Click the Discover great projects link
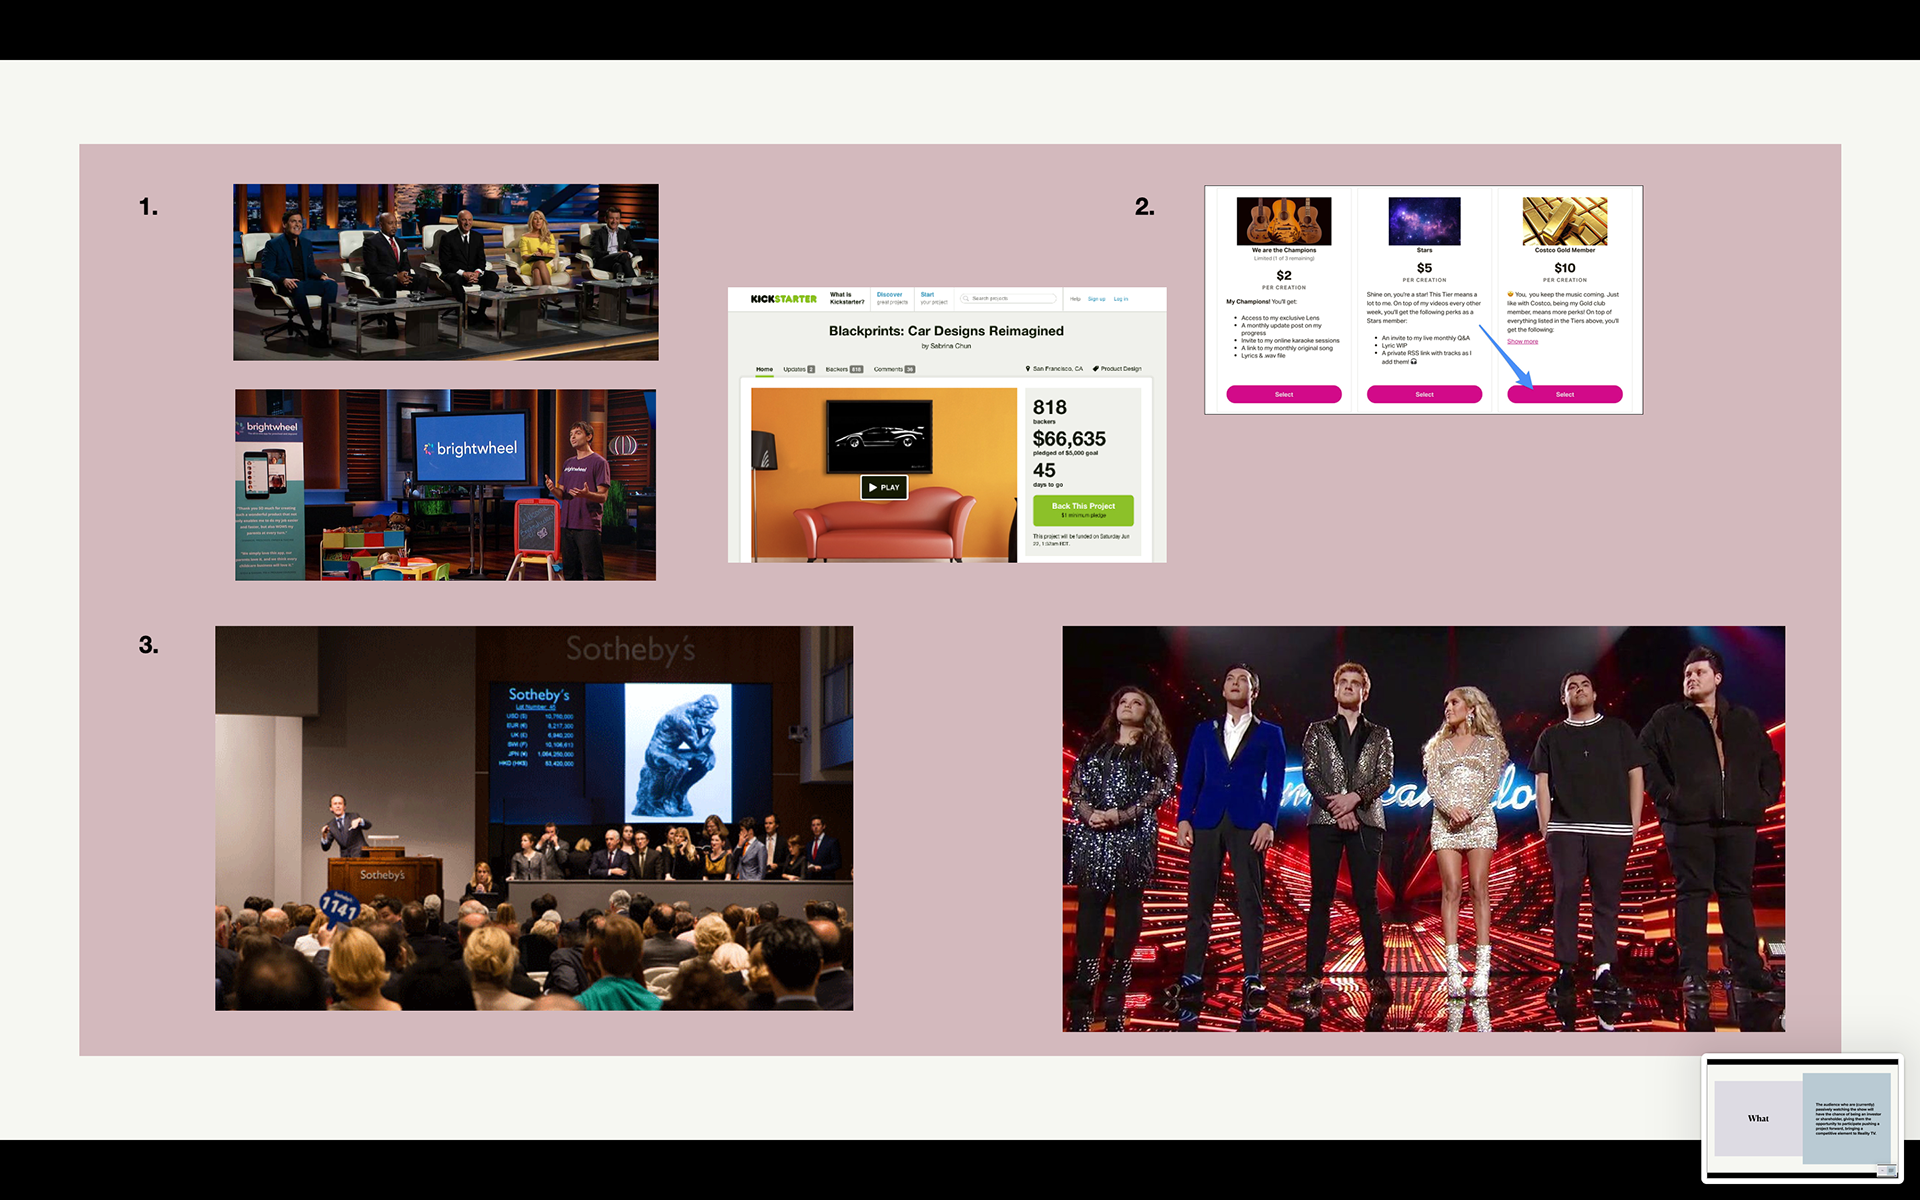Screen dimensions: 1920x1200 pyautogui.click(x=890, y=298)
